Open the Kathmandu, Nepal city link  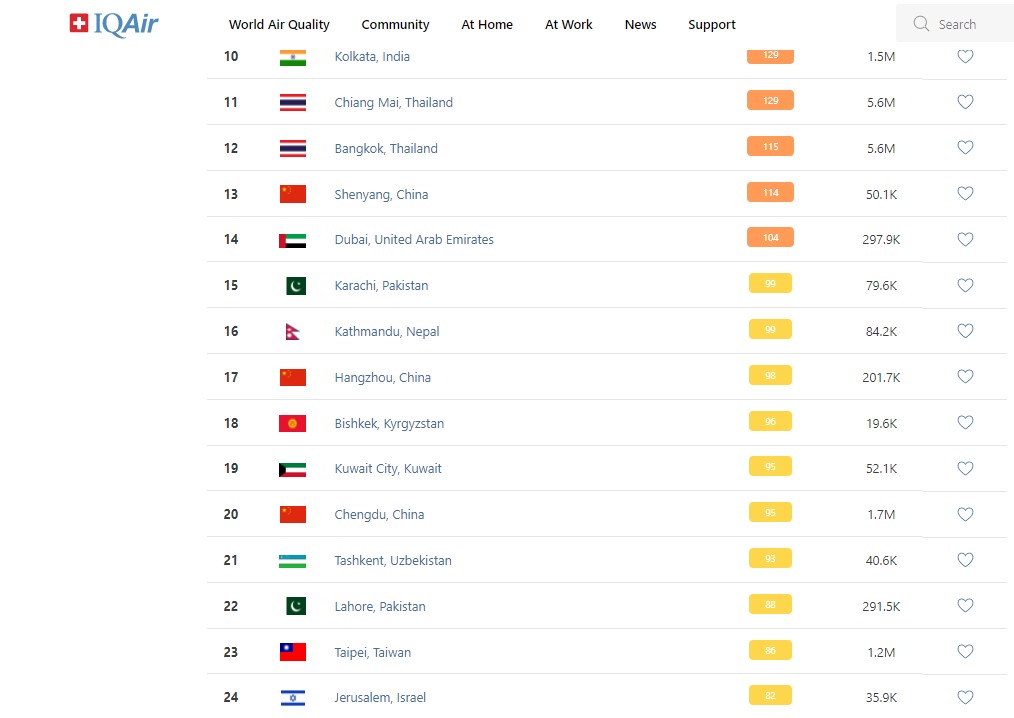[387, 332]
